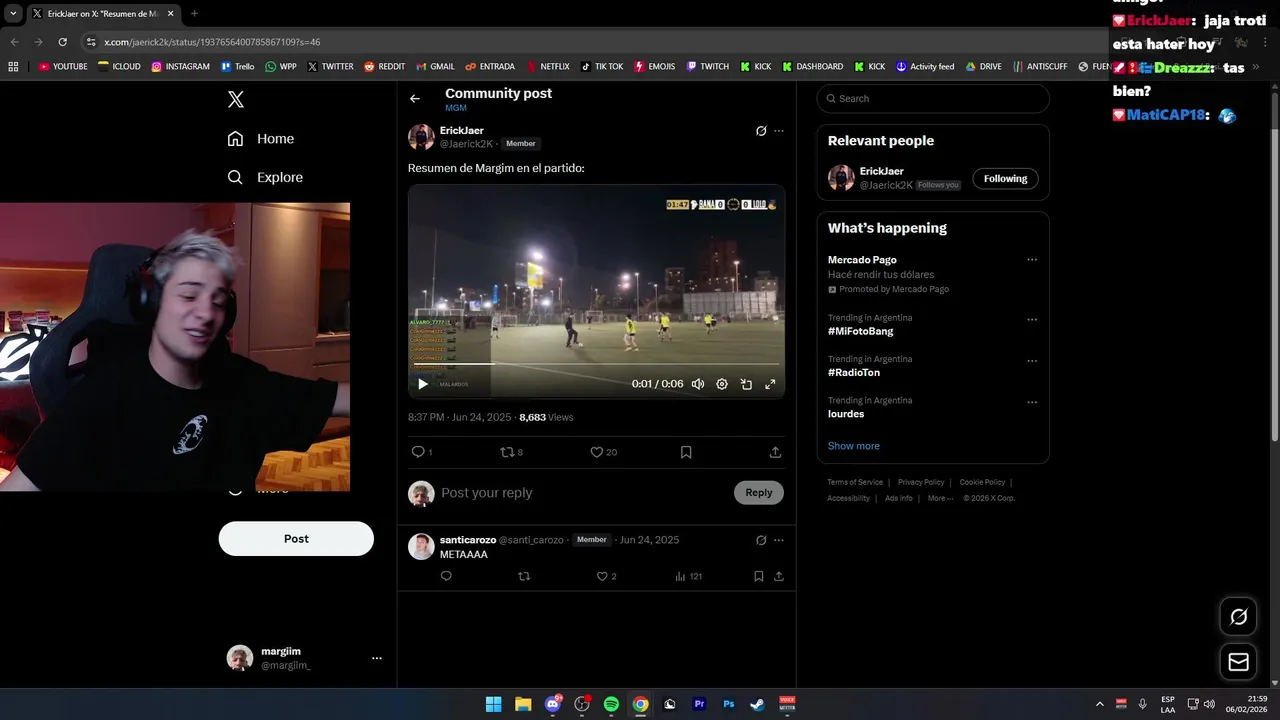Open more options for the lourdes trend
1280x720 pixels.
(x=1032, y=402)
